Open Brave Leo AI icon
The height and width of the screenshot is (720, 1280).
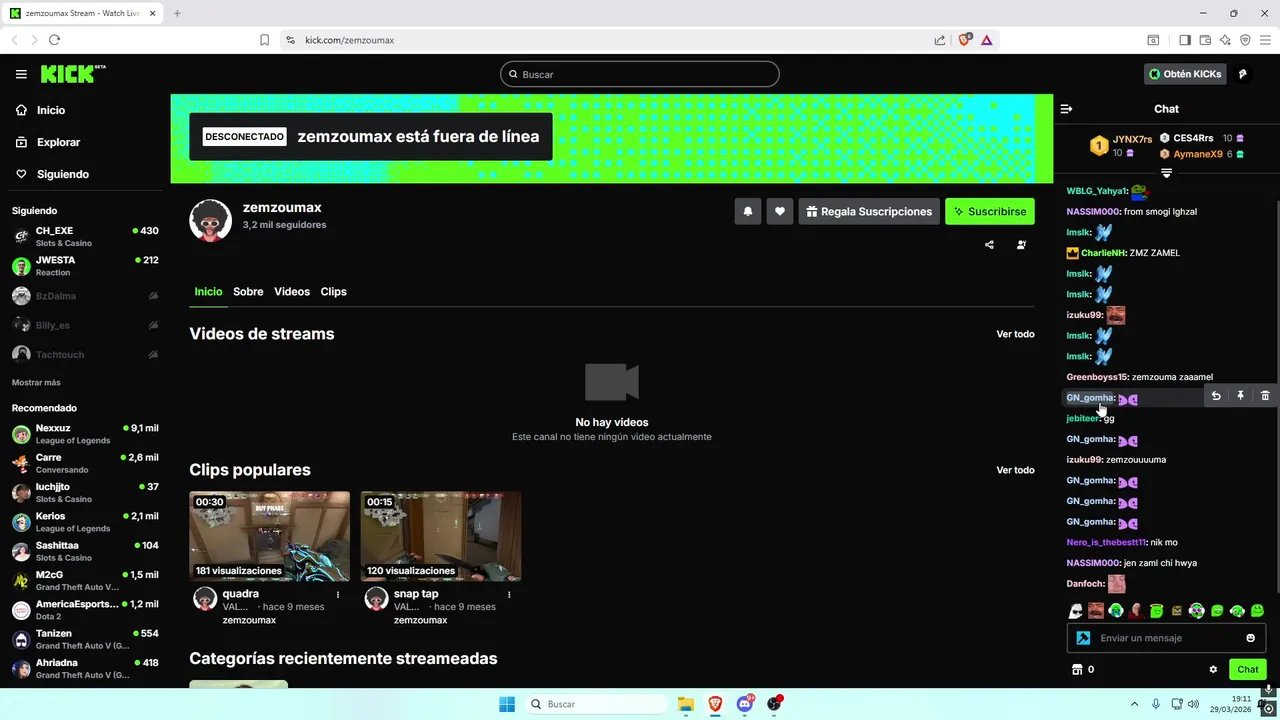click(1225, 40)
